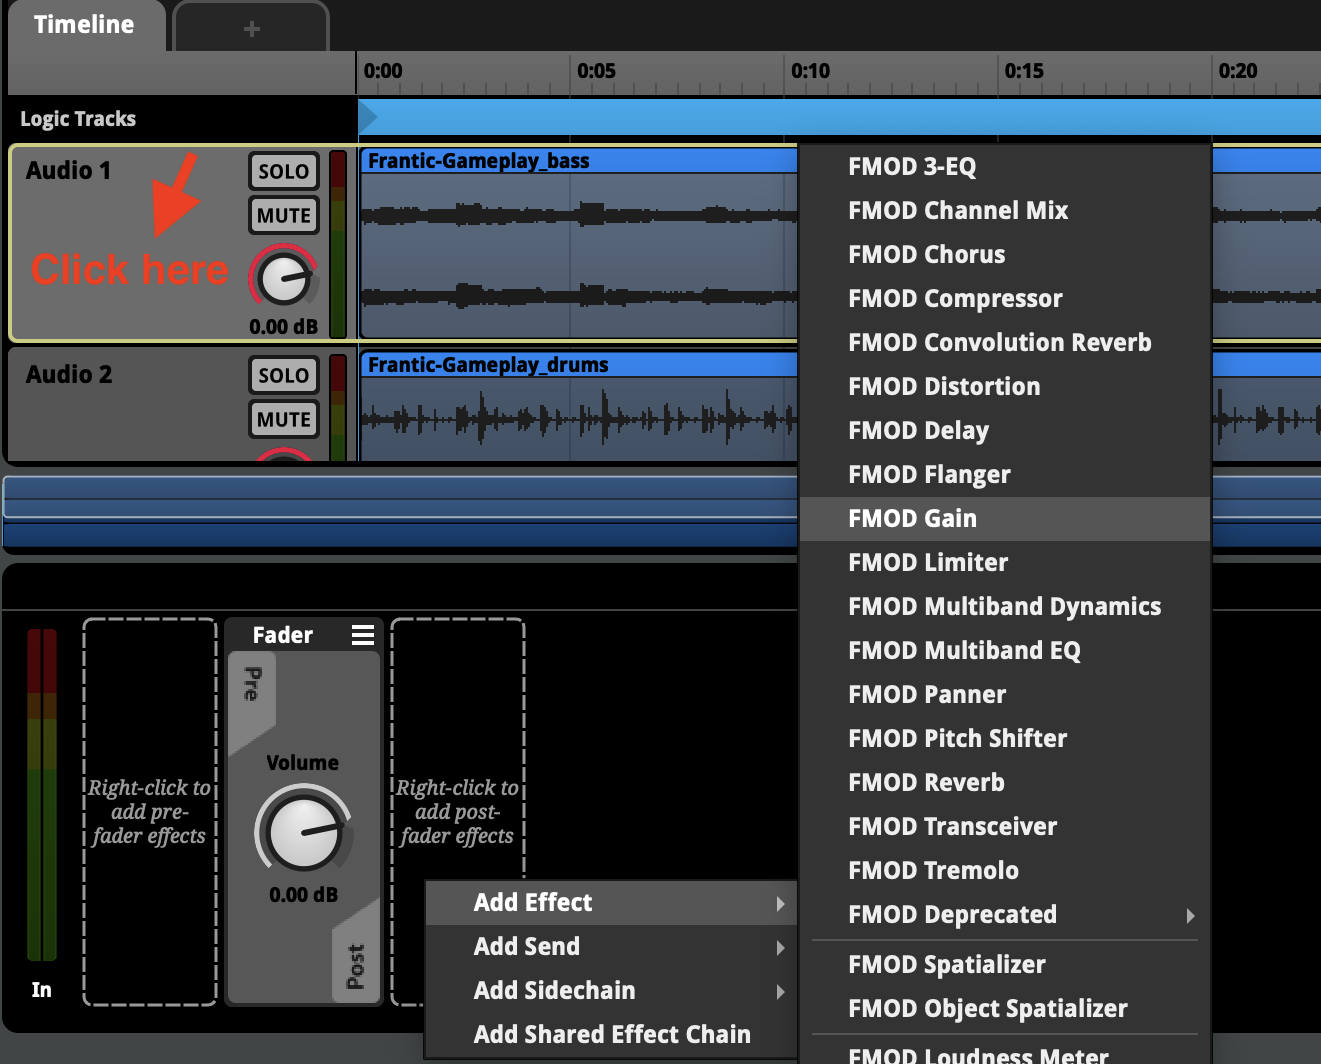Click the Fader Volume knob
The width and height of the screenshot is (1321, 1064).
click(303, 829)
